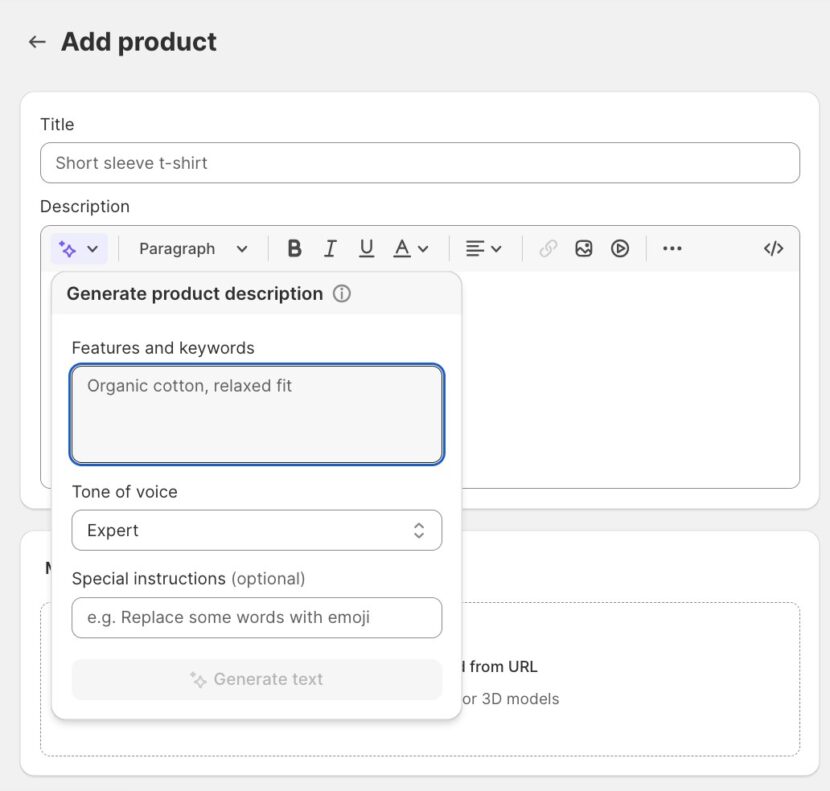This screenshot has width=830, height=791.
Task: Underline text using the toolbar icon
Action: tap(365, 248)
